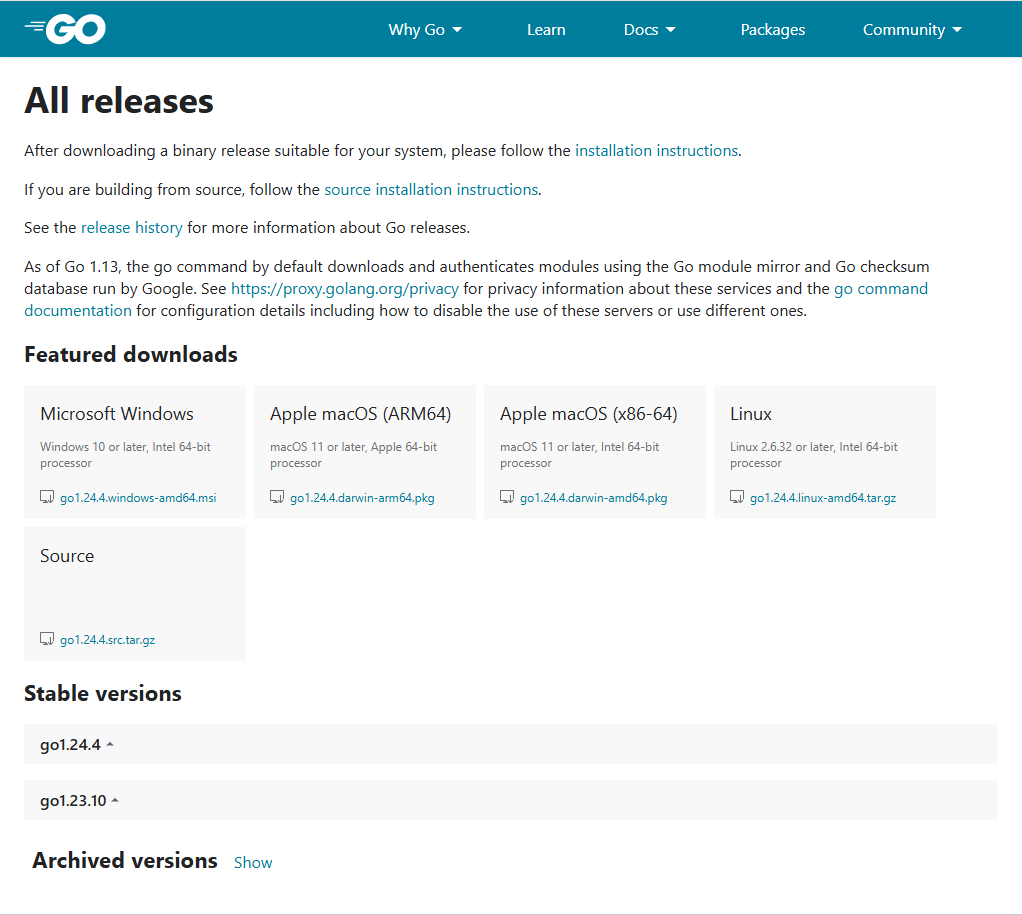
Task: Go to the Learn page
Action: (x=546, y=29)
